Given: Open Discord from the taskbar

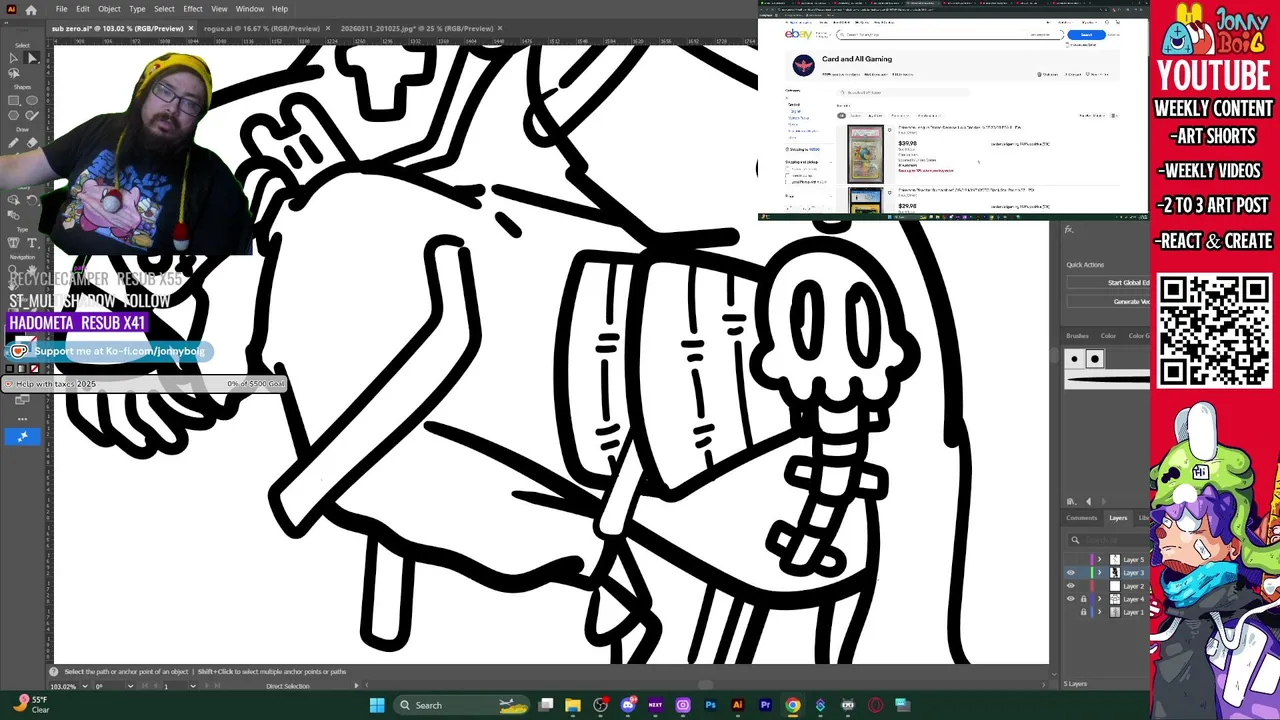Looking at the screenshot, I should point(628,705).
